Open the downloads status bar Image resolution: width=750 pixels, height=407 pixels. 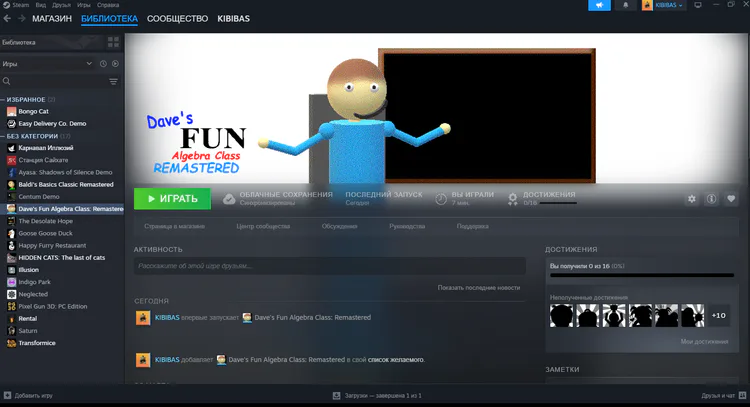click(377, 396)
